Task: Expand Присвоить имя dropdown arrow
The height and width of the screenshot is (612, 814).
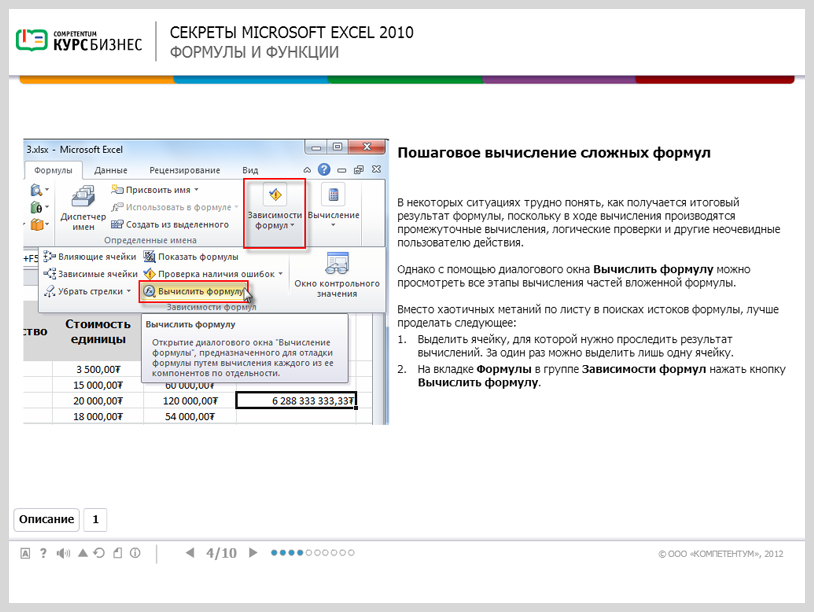Action: click(196, 190)
